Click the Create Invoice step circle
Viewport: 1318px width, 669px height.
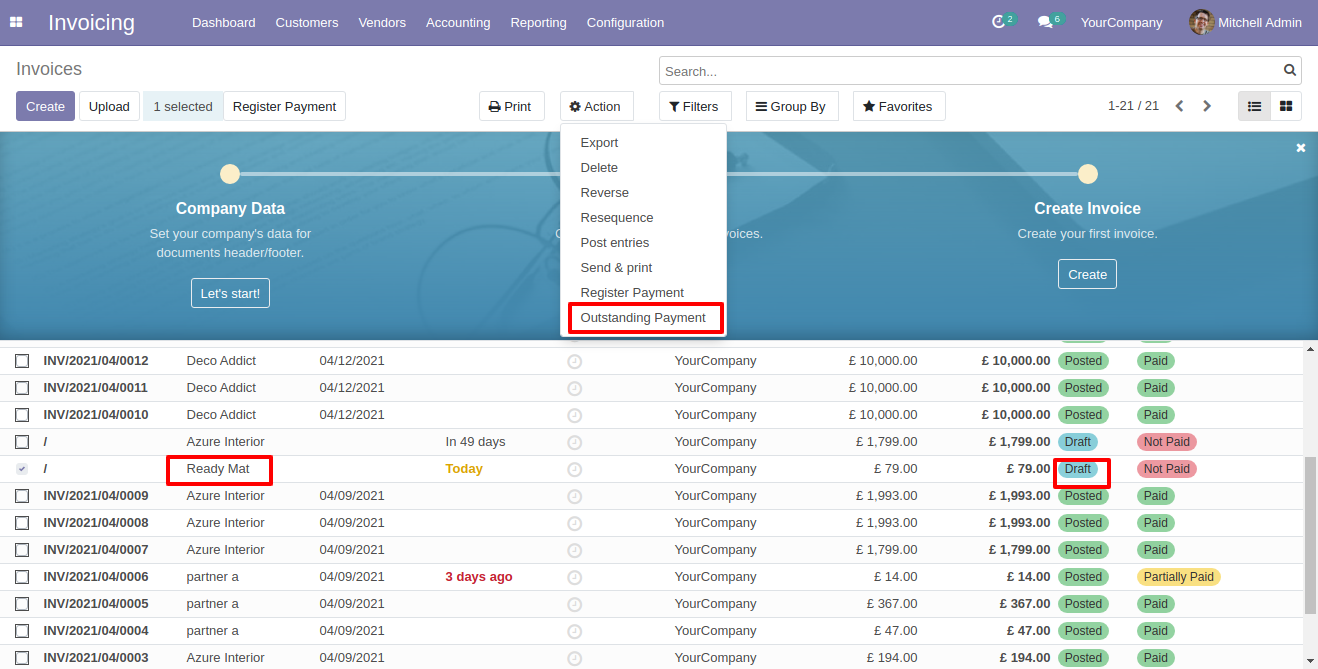(1088, 174)
